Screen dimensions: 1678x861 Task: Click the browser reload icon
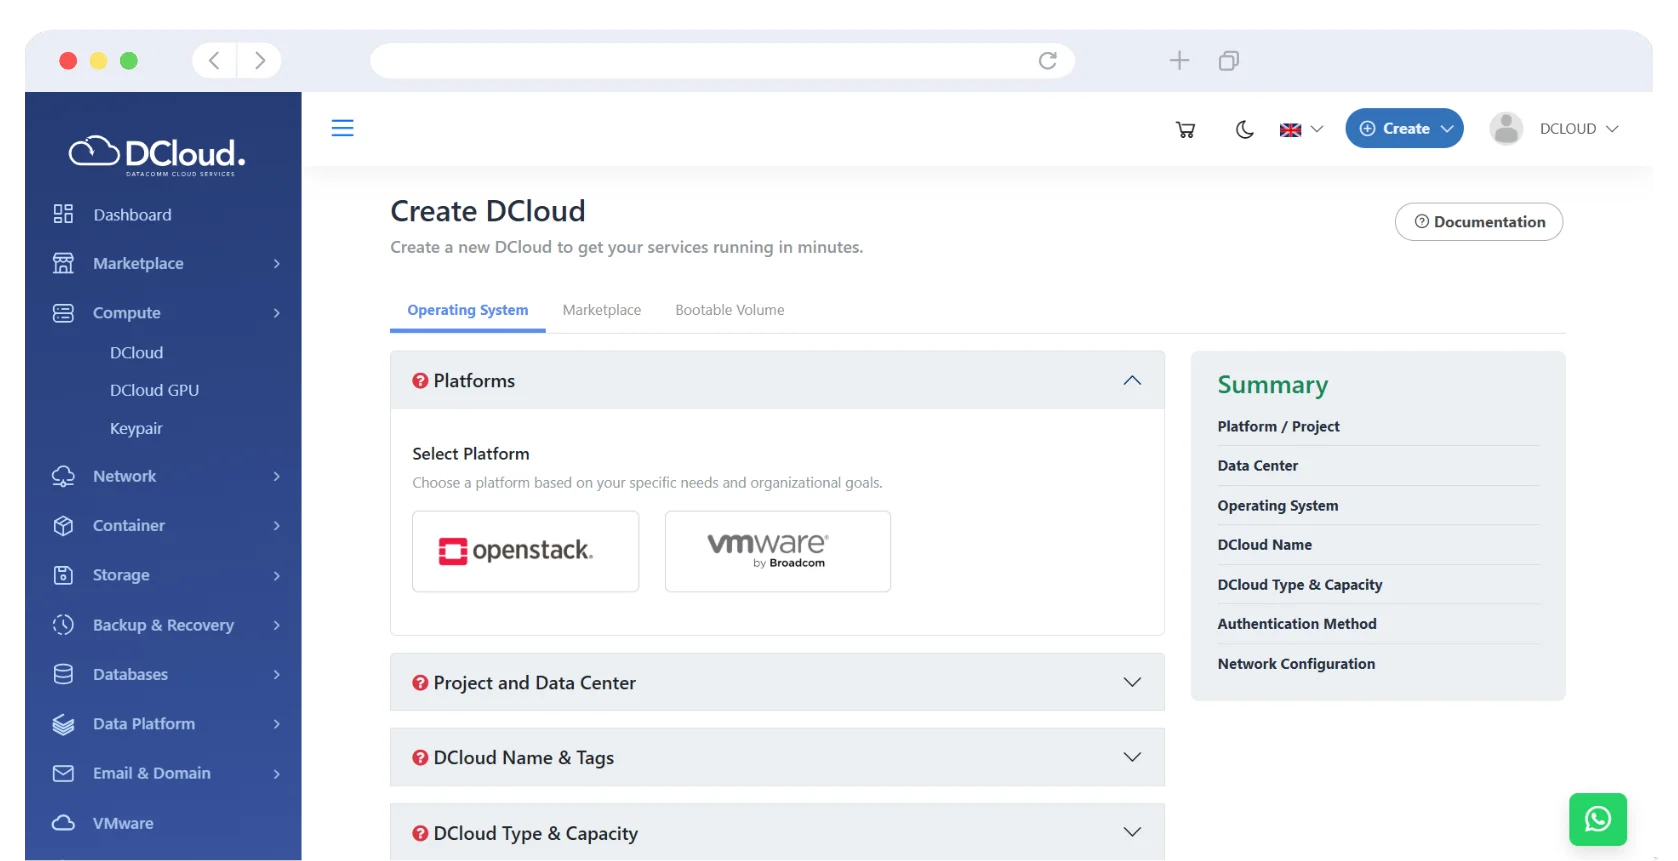click(1047, 61)
